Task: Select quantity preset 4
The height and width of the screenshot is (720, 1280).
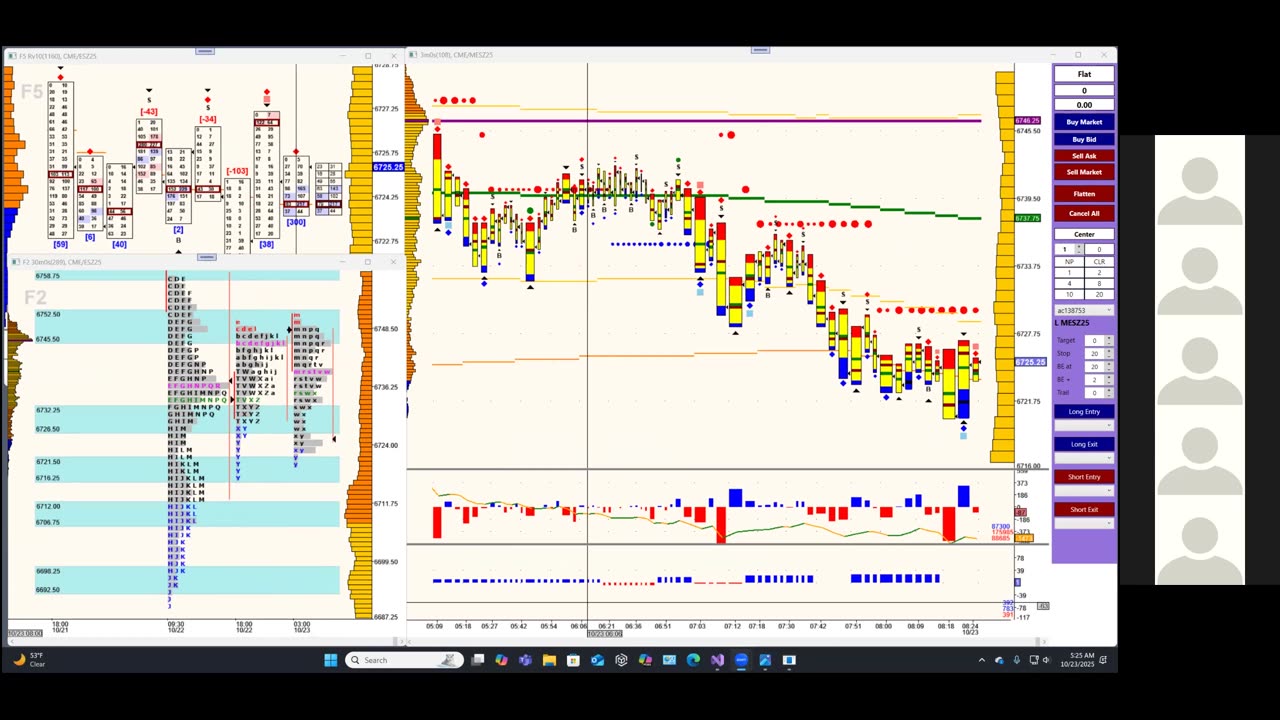Action: [1069, 284]
